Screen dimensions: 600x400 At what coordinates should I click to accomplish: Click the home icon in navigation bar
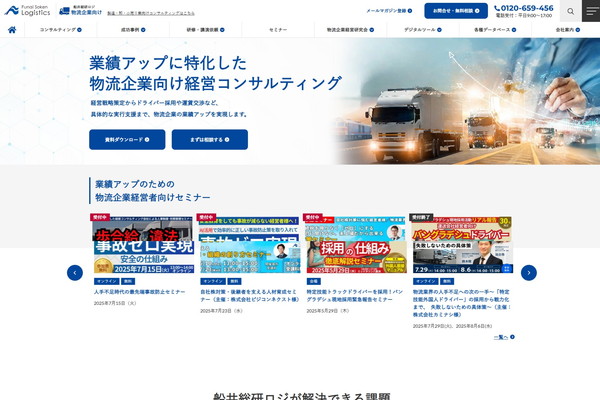(x=12, y=30)
